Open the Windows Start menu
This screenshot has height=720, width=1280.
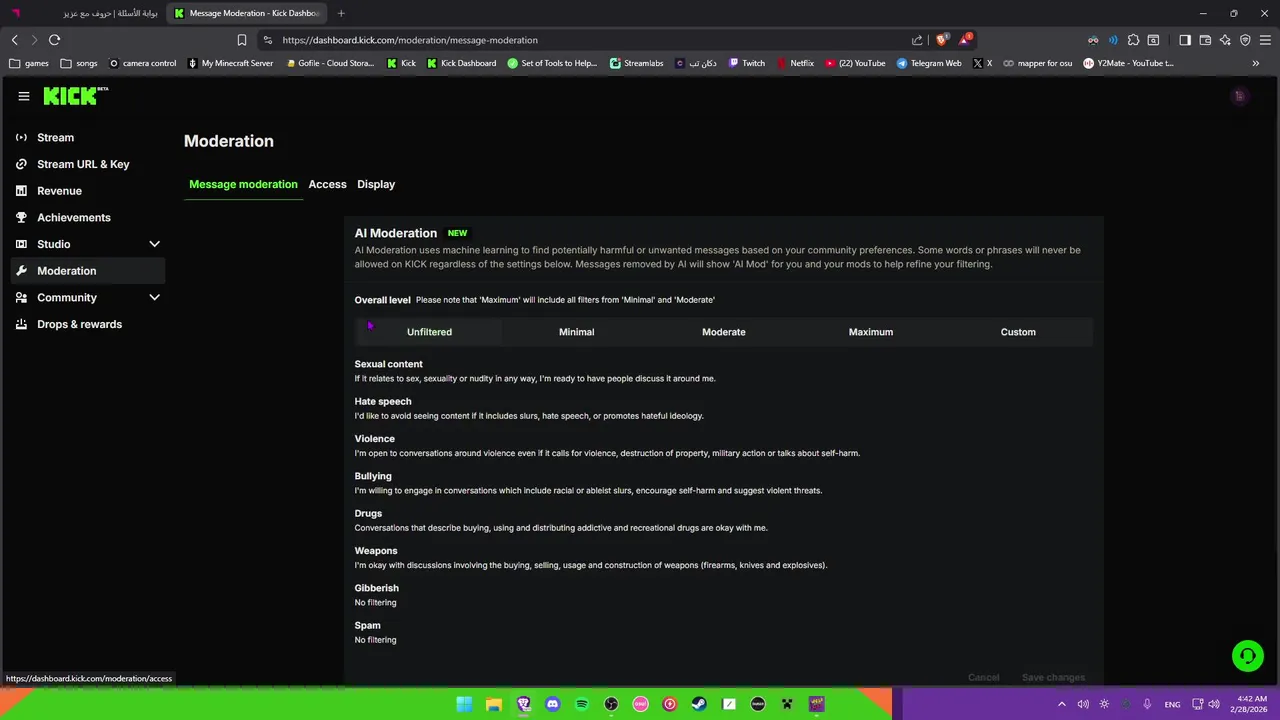point(464,704)
